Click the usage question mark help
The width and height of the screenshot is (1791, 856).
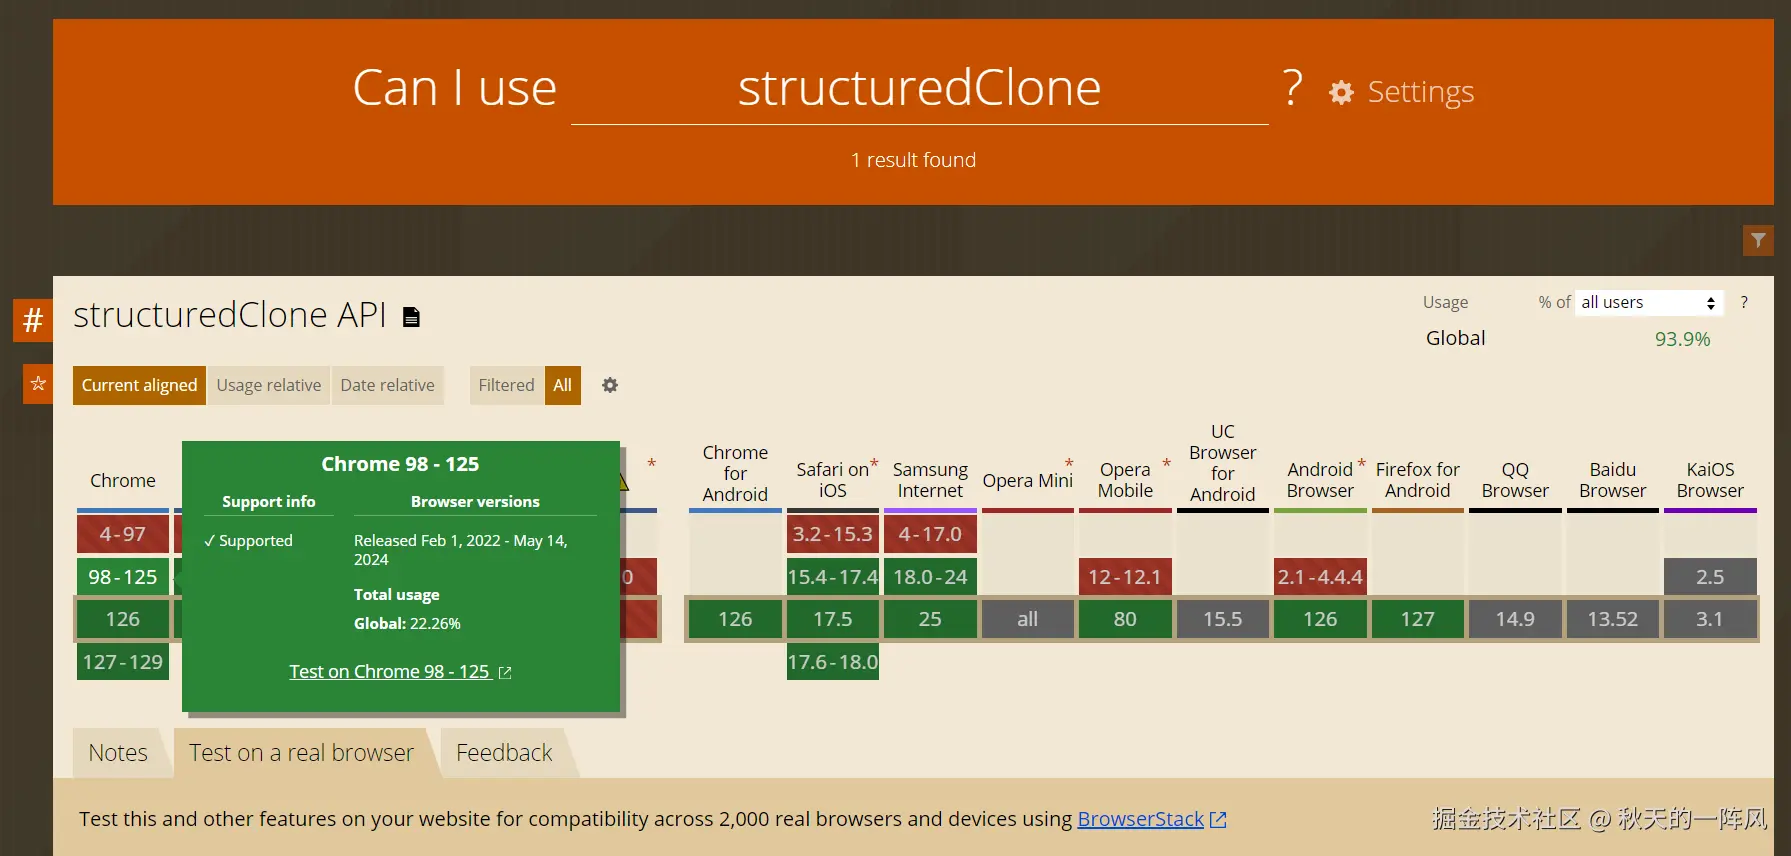(x=1744, y=302)
